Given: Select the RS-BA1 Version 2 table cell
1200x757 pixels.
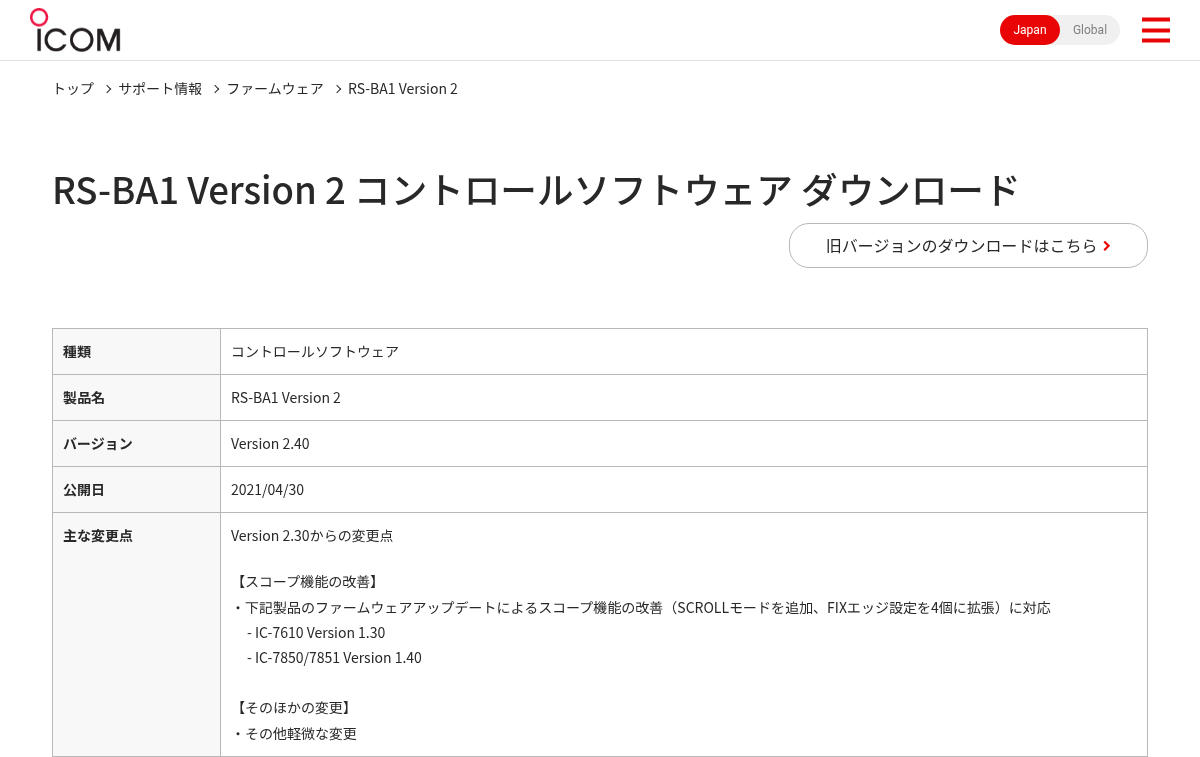Looking at the screenshot, I should pyautogui.click(x=683, y=398).
